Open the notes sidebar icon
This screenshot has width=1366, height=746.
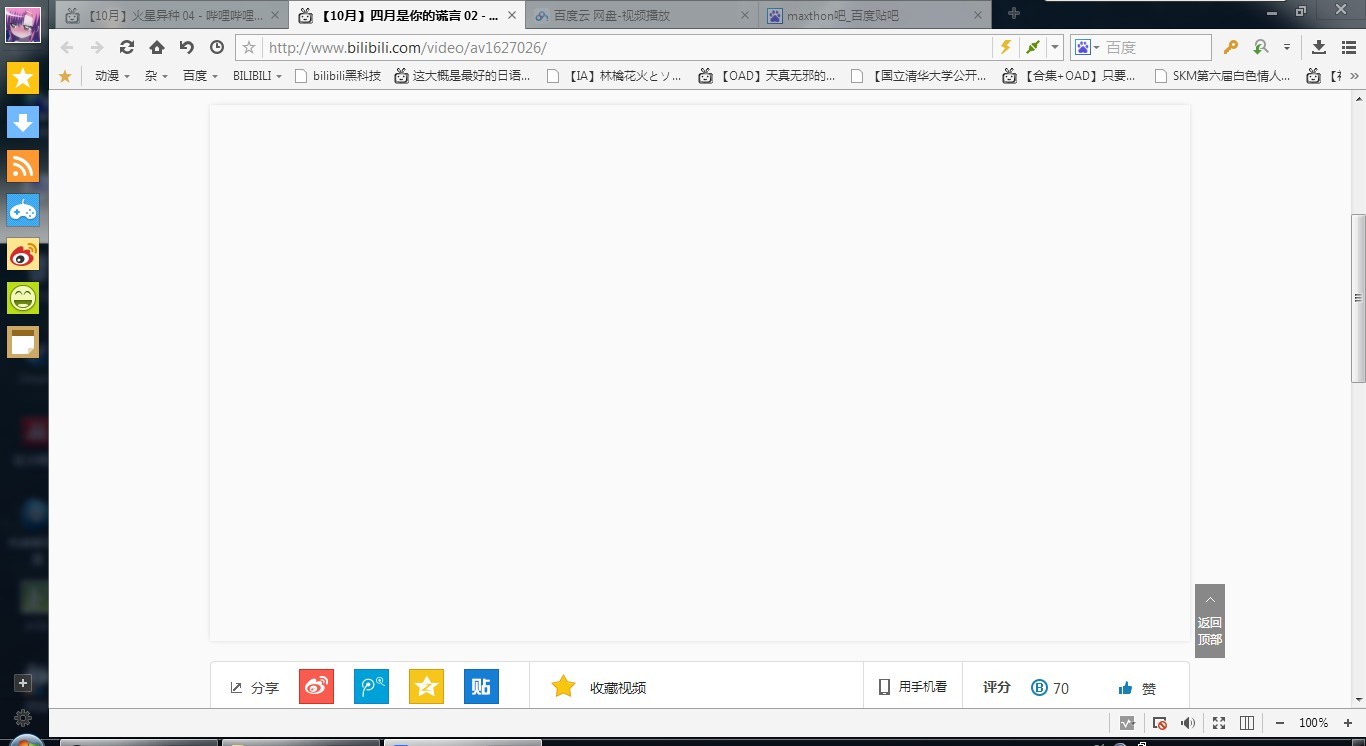[23, 342]
